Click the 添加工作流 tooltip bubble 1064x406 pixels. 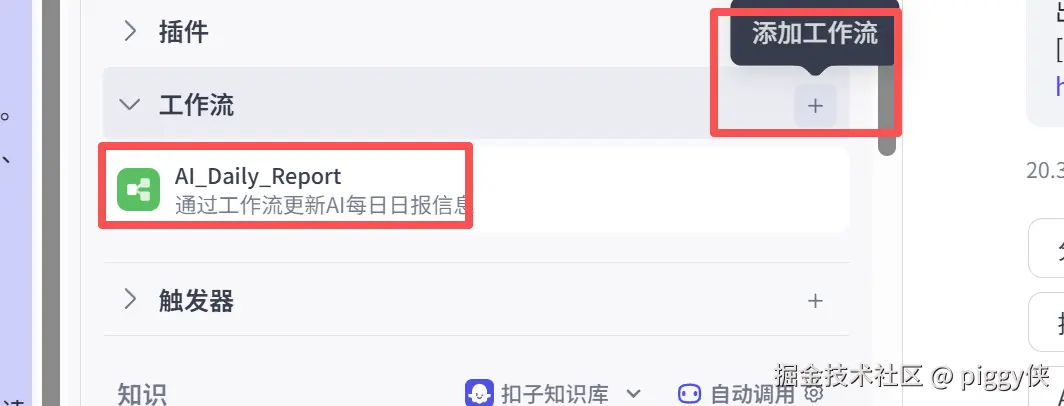click(x=814, y=34)
